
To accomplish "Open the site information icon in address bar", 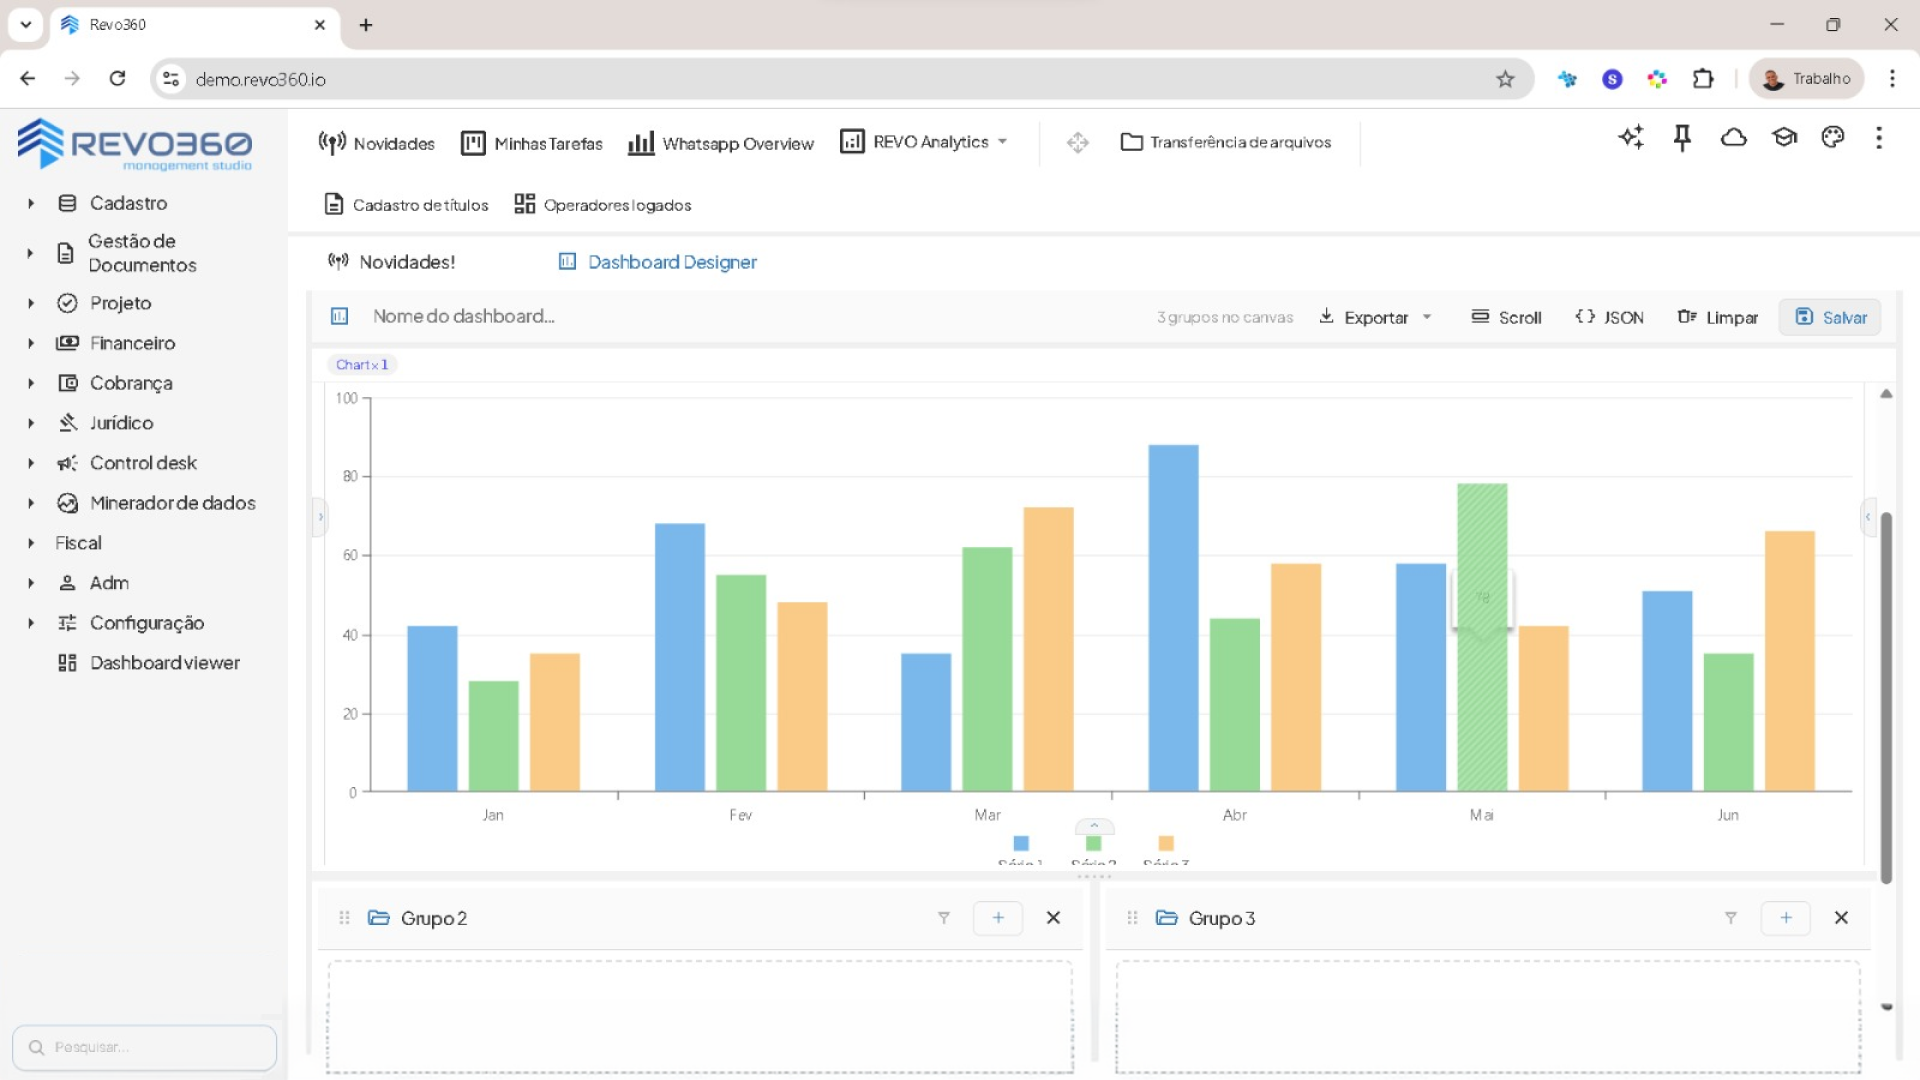I will coord(171,79).
